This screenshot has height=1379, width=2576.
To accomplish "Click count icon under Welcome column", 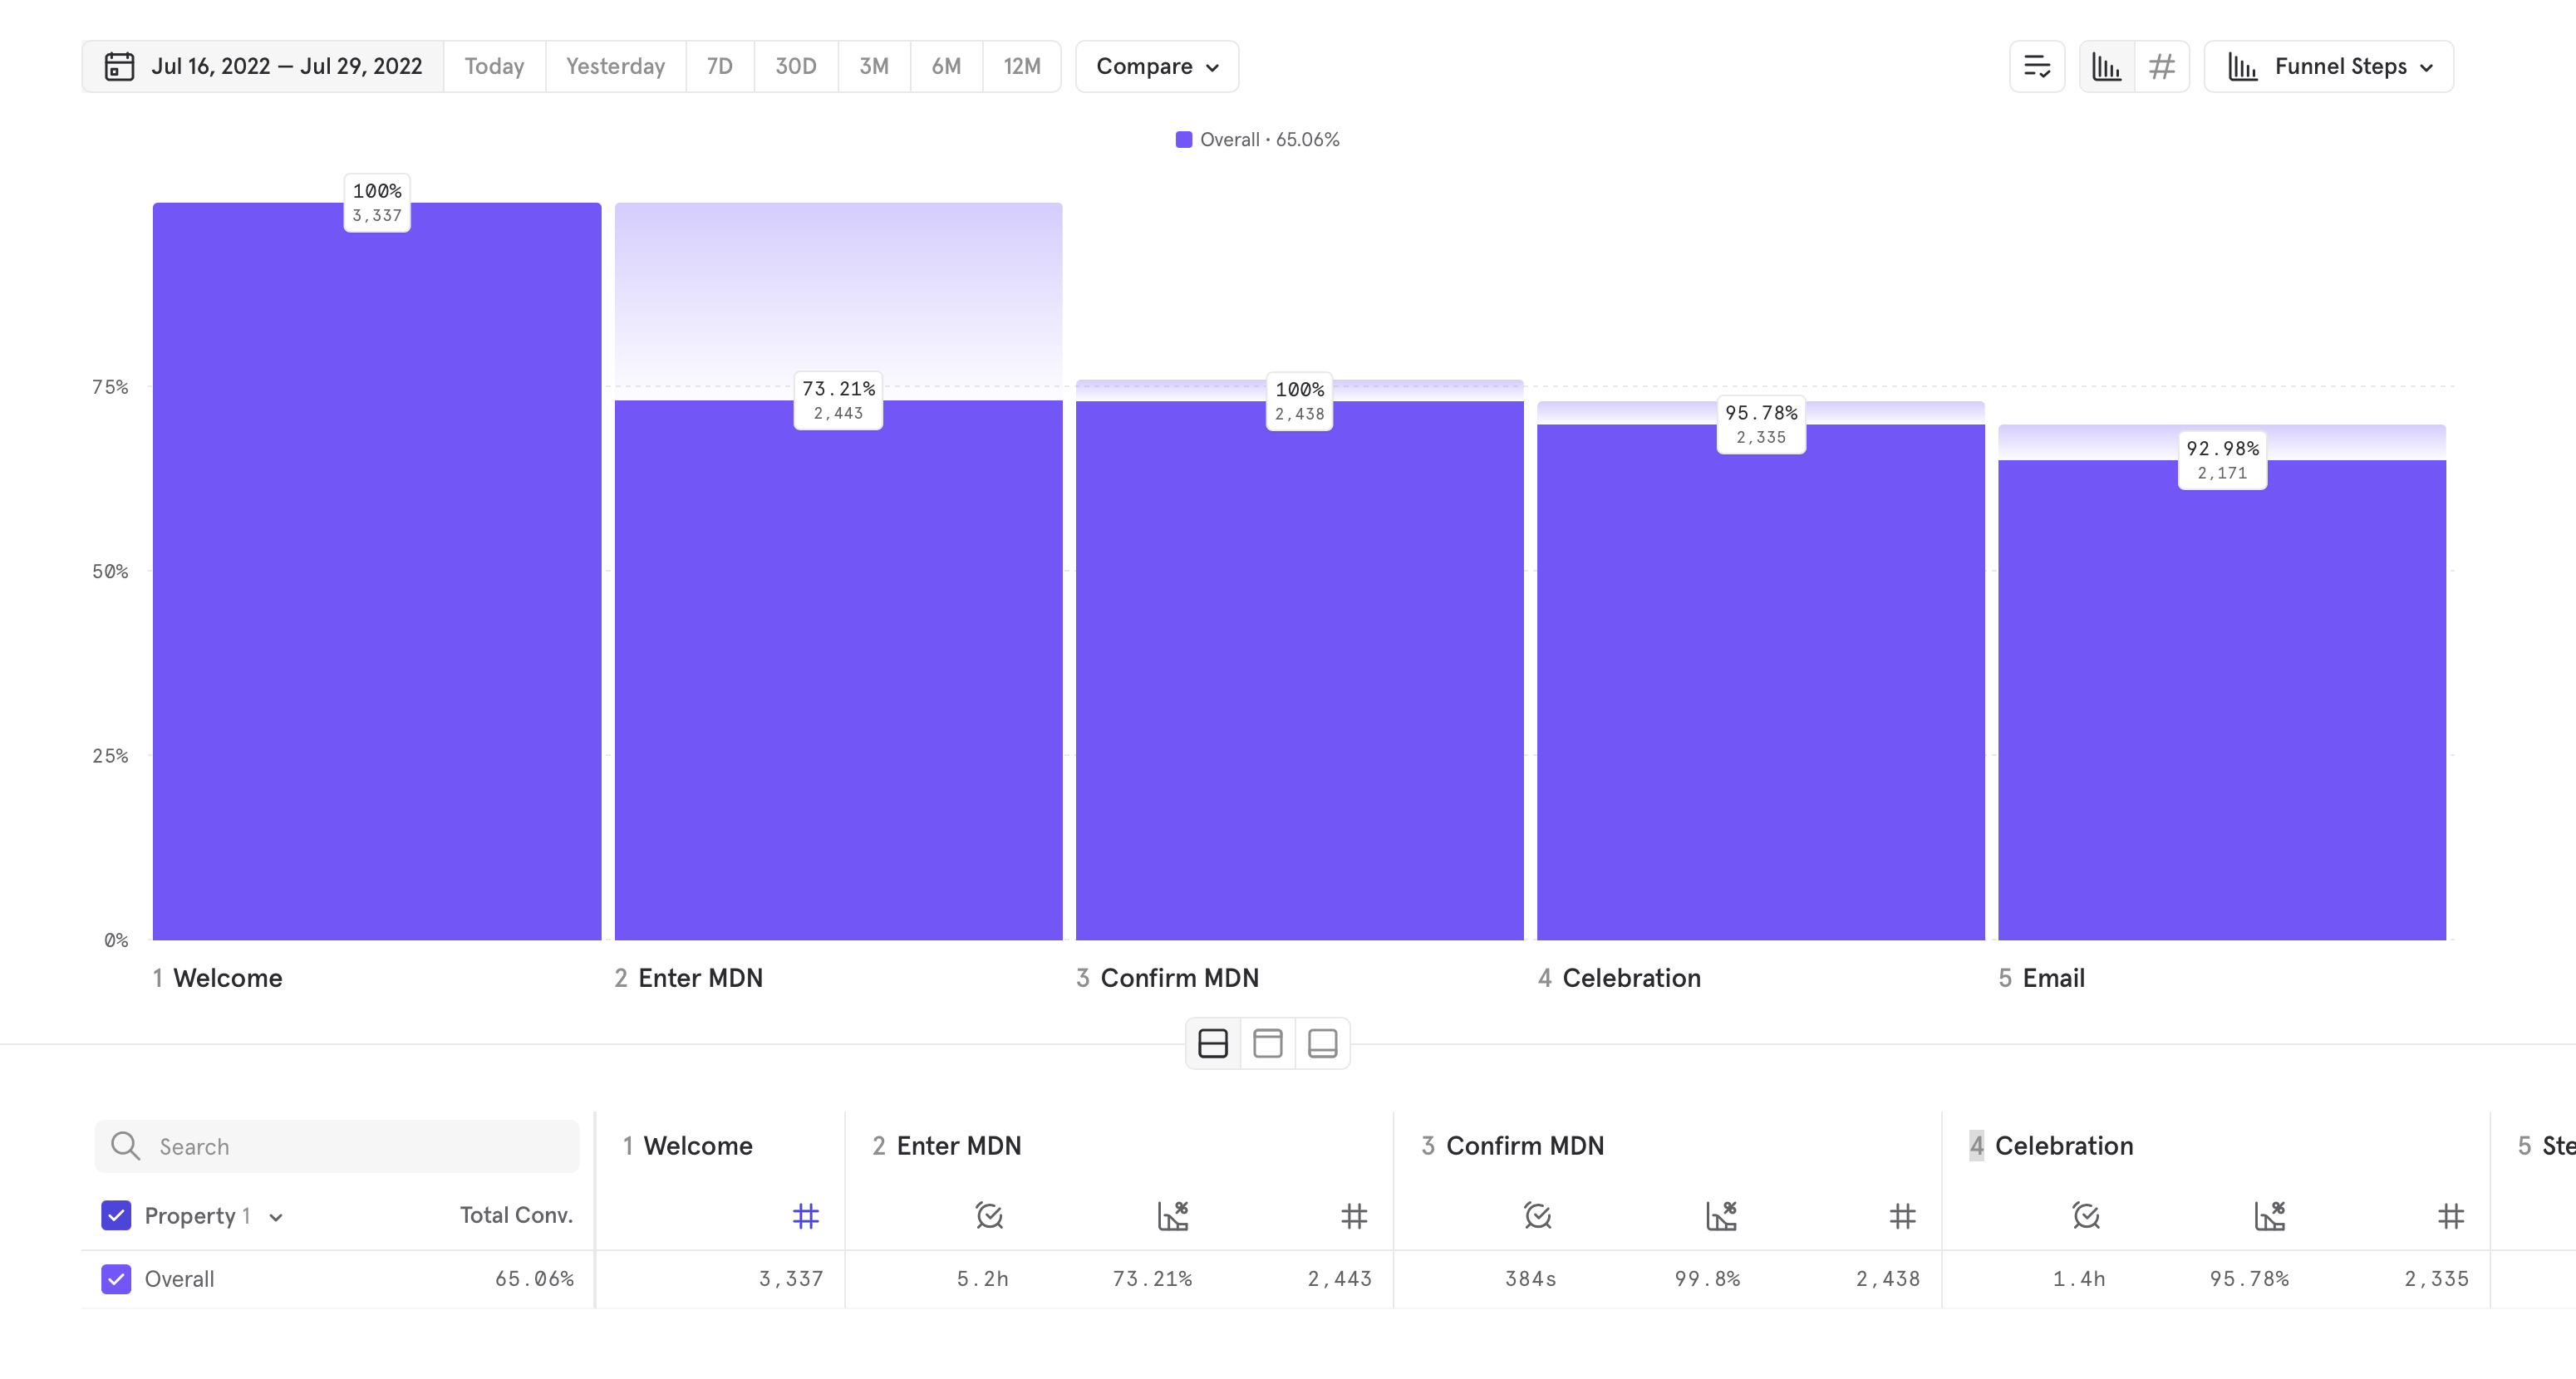I will coord(805,1216).
